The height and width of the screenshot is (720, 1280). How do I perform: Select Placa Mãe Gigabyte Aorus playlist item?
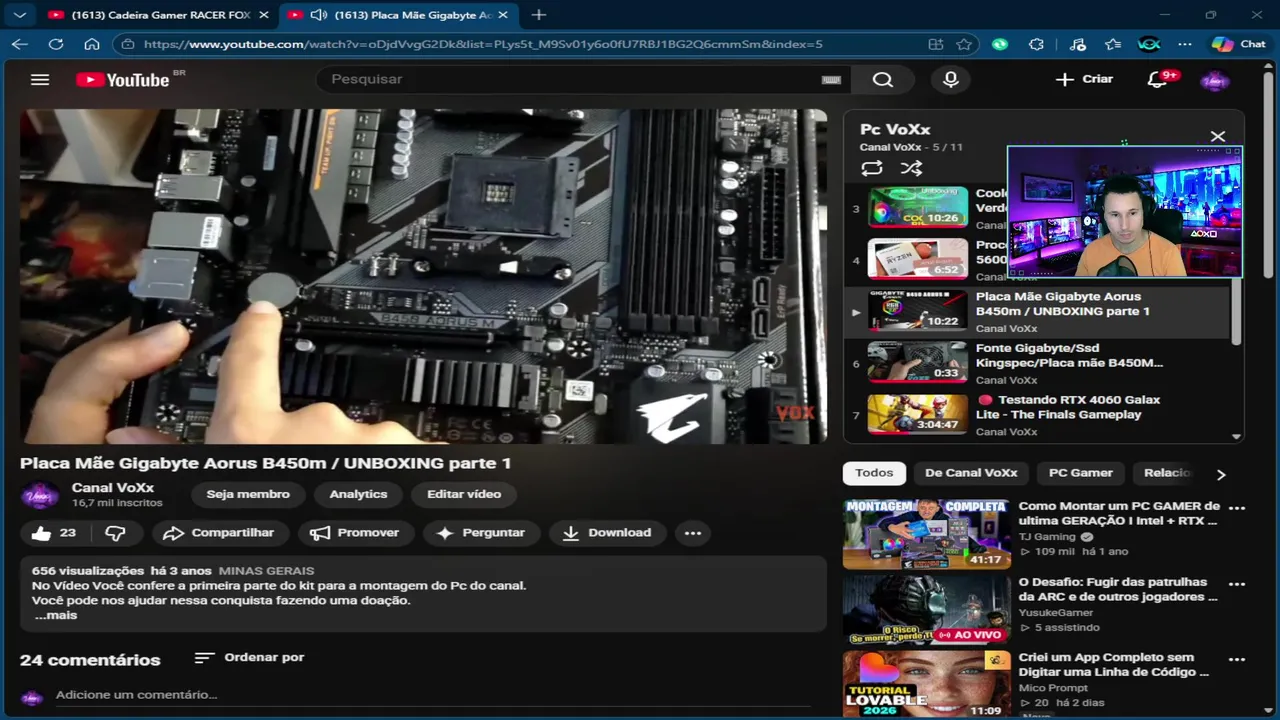(1037, 310)
